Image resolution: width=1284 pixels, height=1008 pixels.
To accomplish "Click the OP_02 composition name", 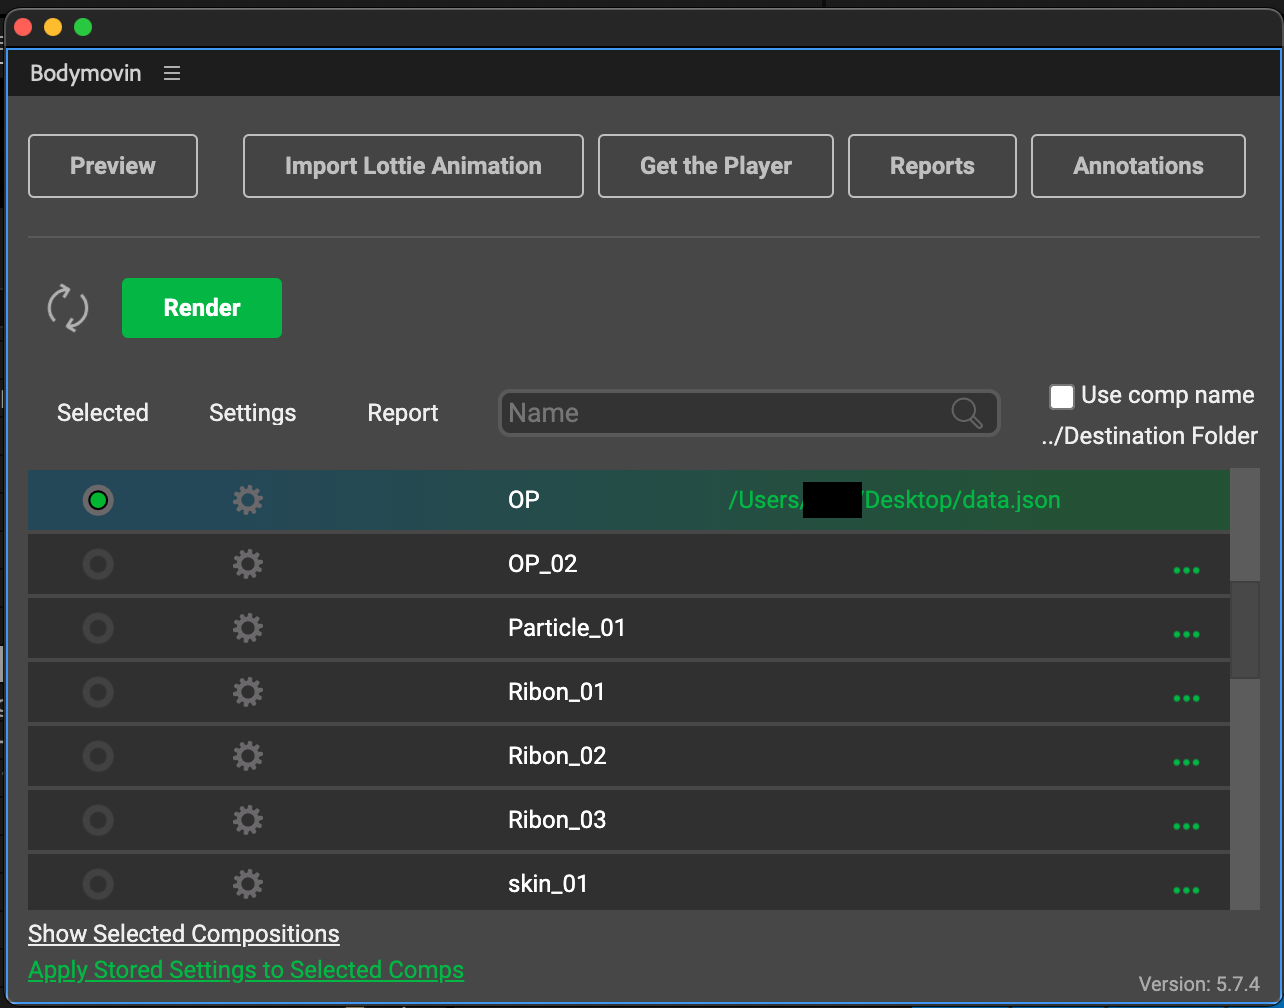I will click(x=543, y=564).
